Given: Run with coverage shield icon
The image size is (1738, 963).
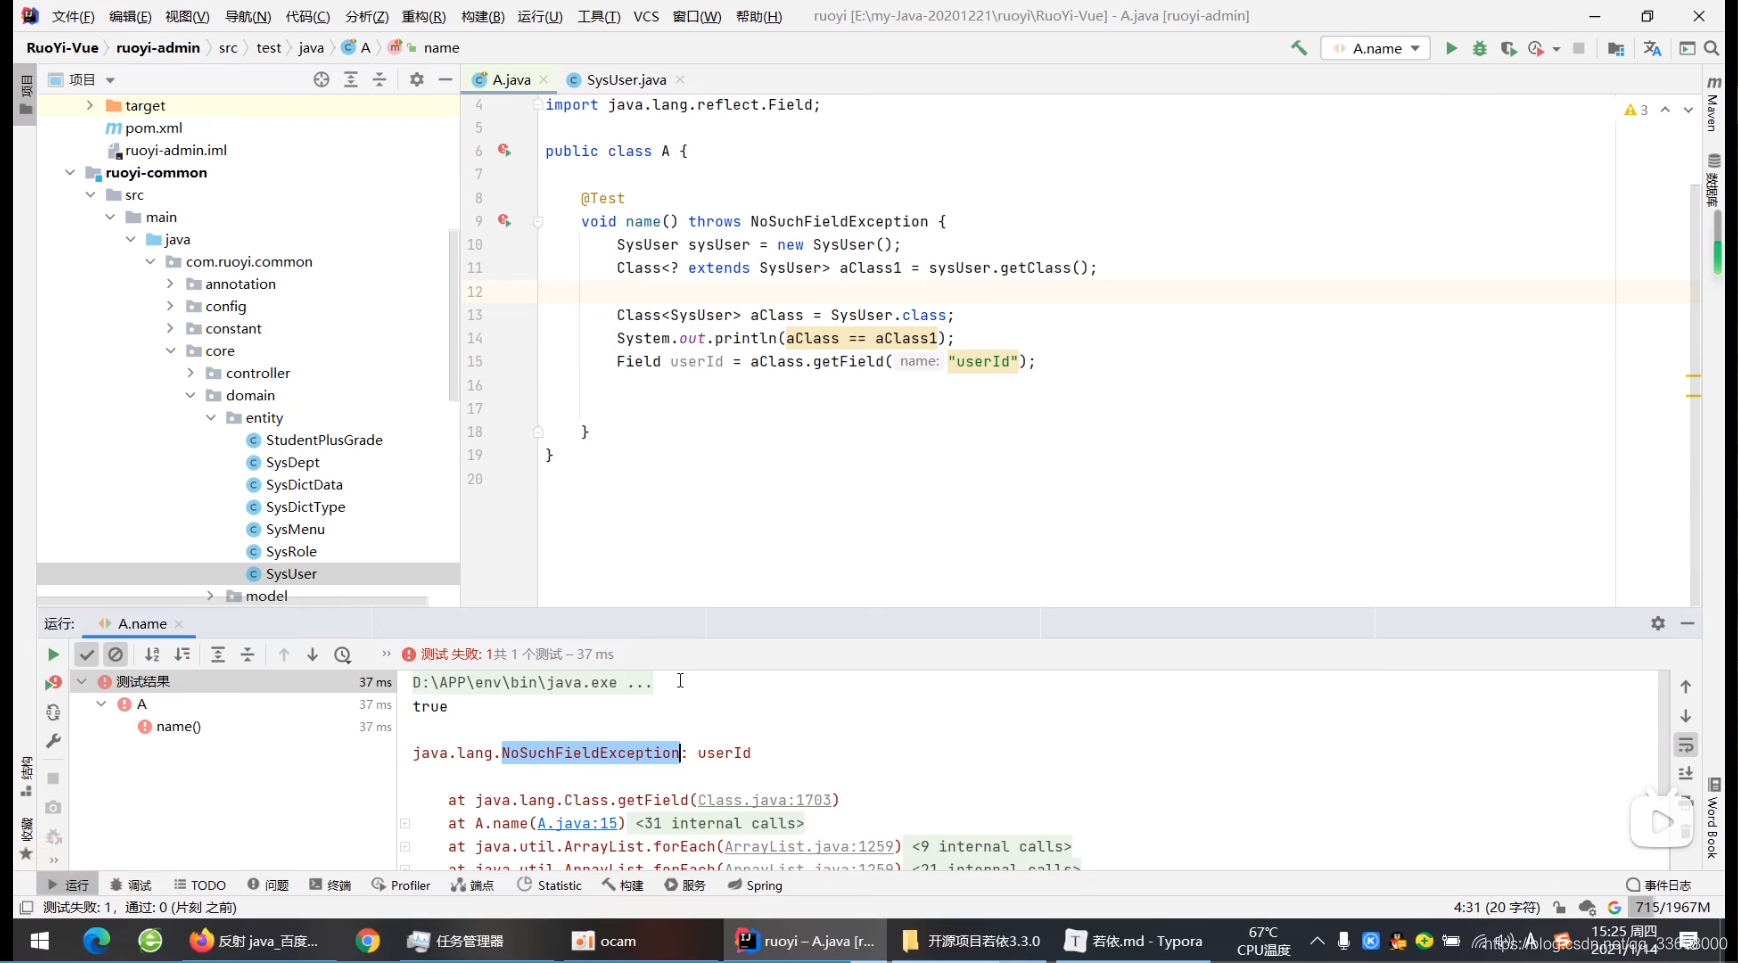Looking at the screenshot, I should click(1508, 48).
